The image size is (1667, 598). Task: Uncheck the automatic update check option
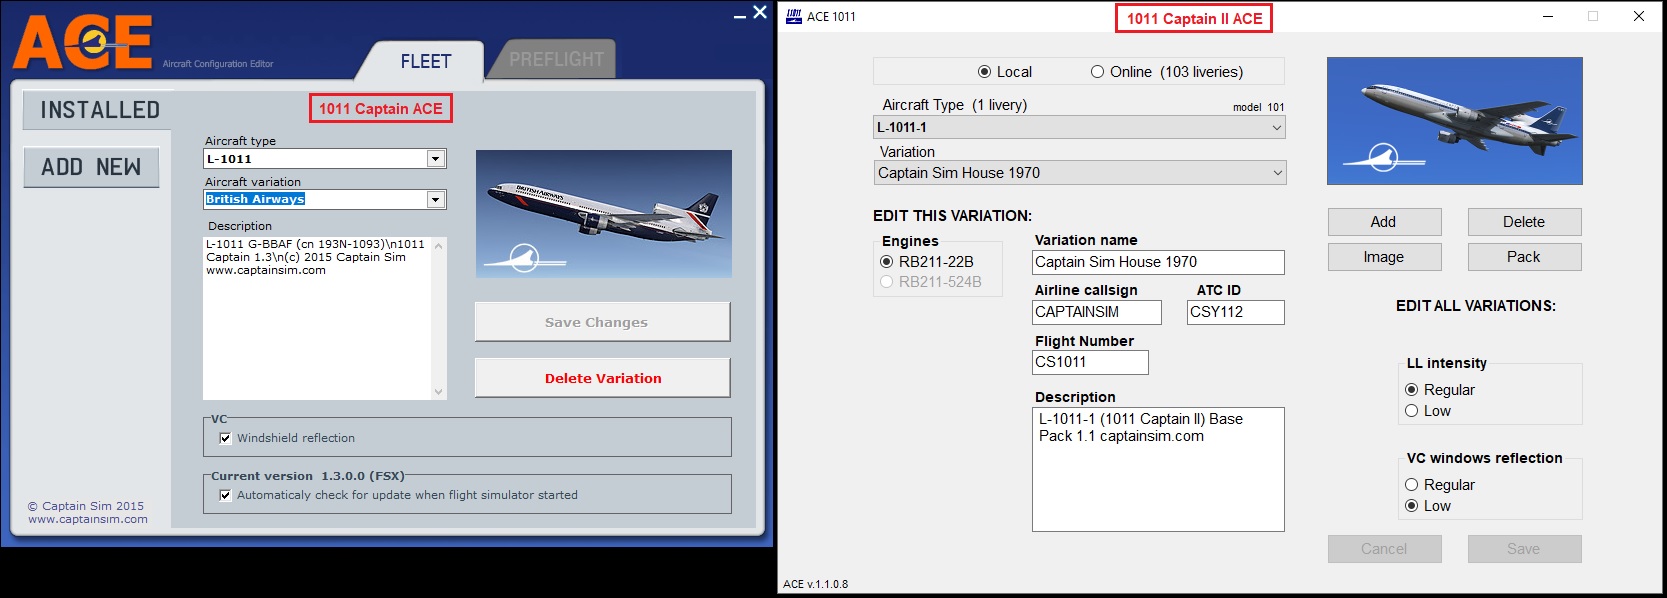click(x=225, y=495)
